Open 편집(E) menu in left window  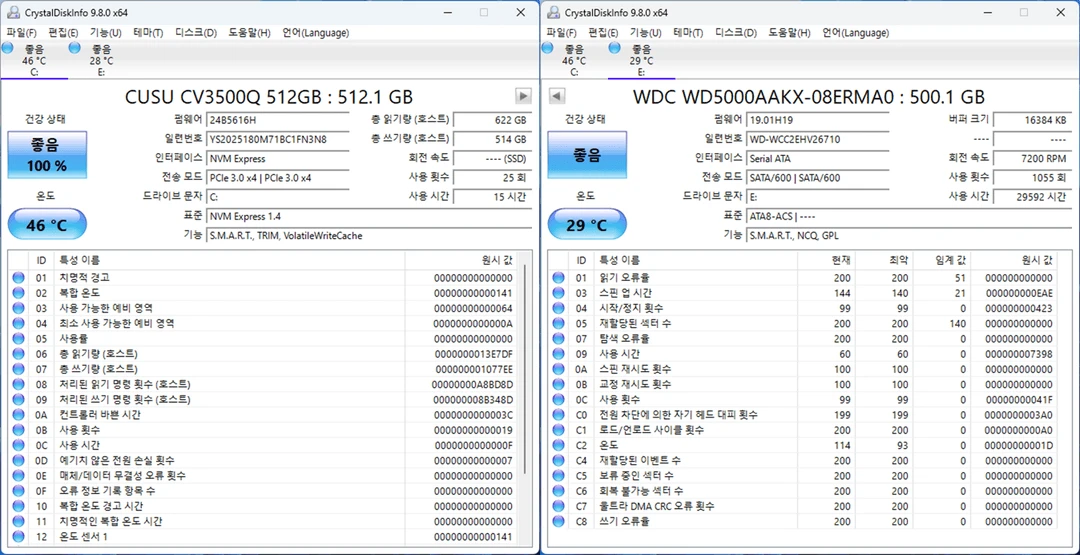(x=63, y=32)
